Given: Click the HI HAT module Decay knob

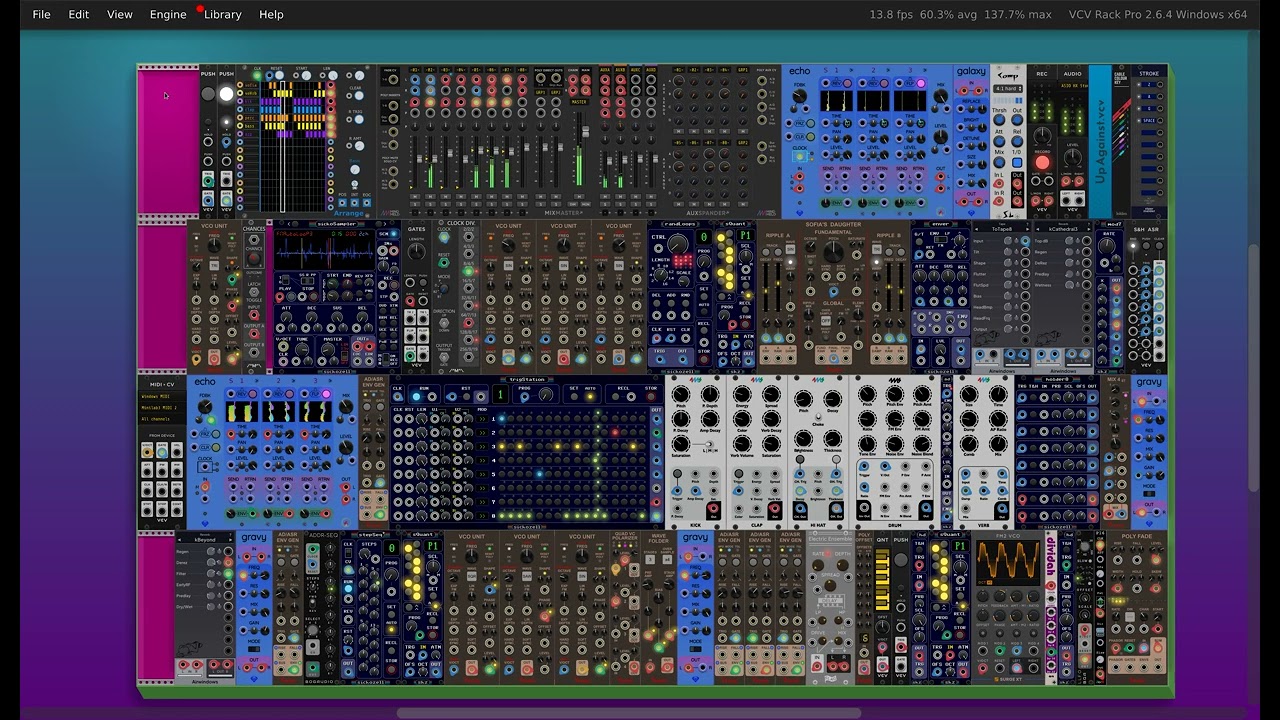Looking at the screenshot, I should (832, 399).
